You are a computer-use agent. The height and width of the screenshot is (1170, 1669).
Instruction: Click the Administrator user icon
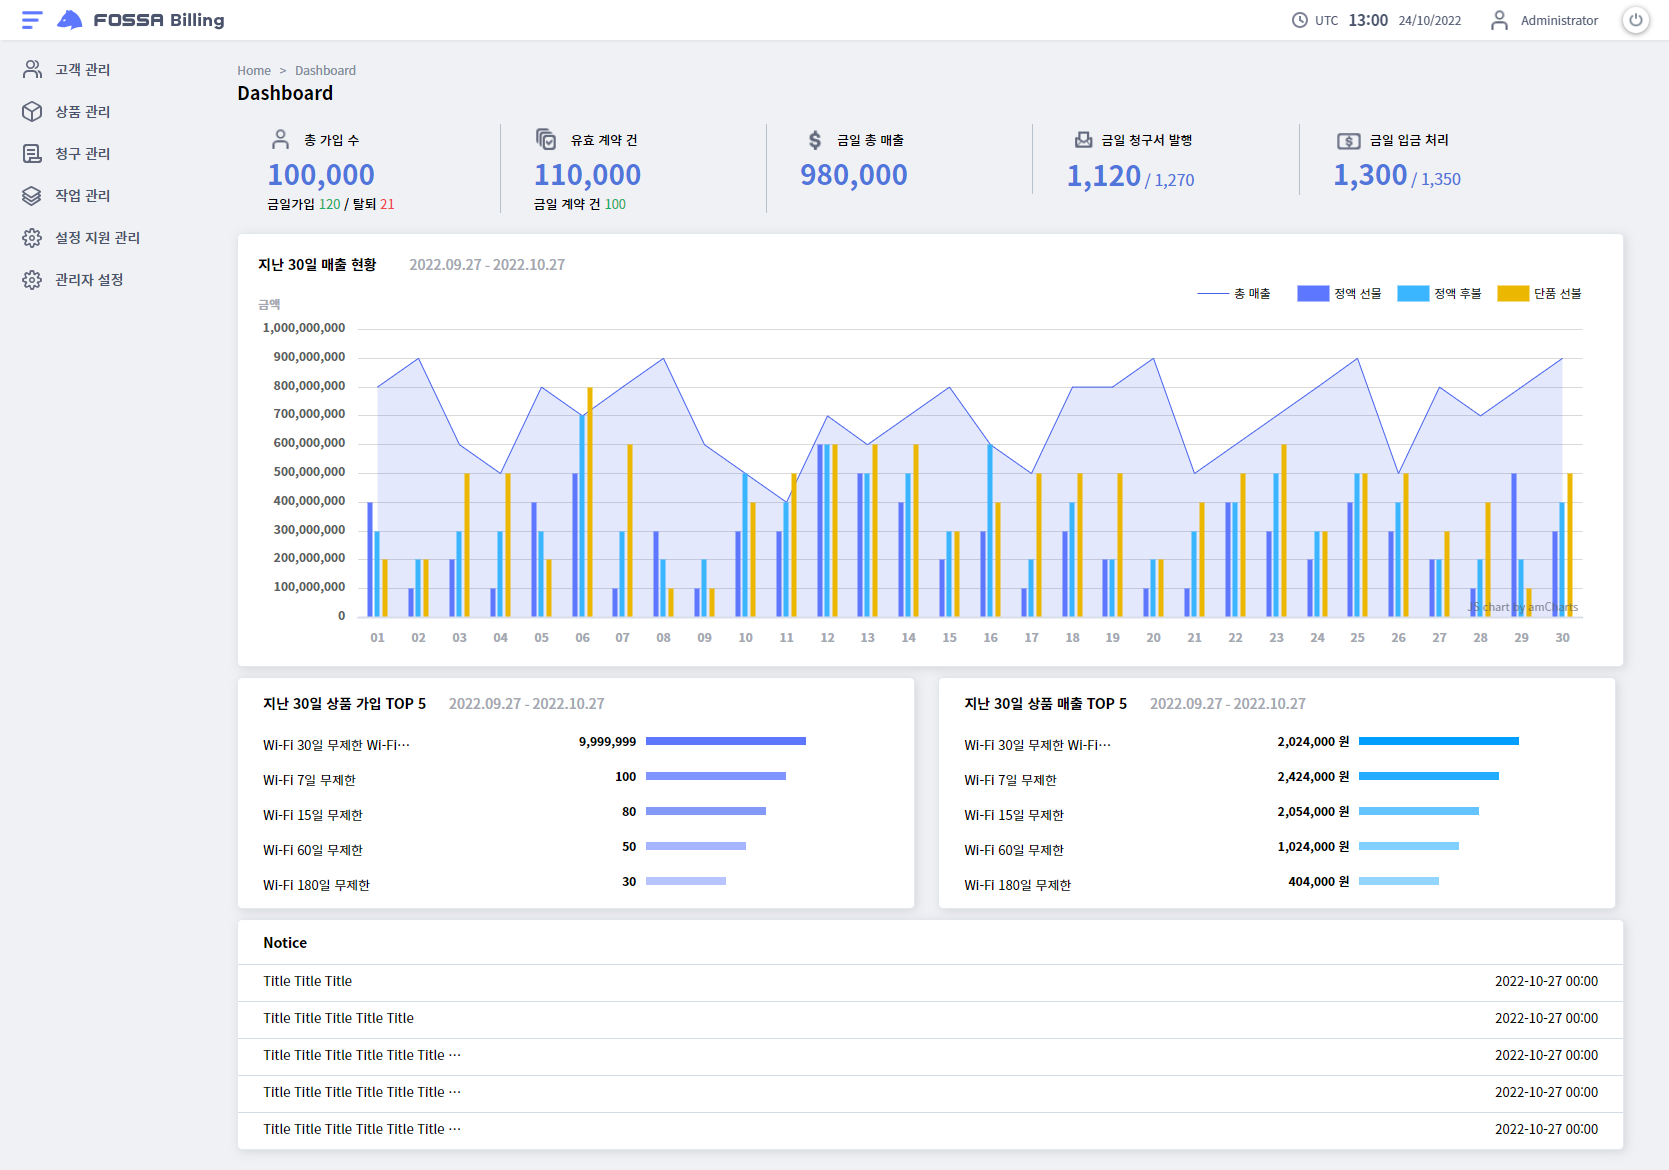pyautogui.click(x=1499, y=20)
